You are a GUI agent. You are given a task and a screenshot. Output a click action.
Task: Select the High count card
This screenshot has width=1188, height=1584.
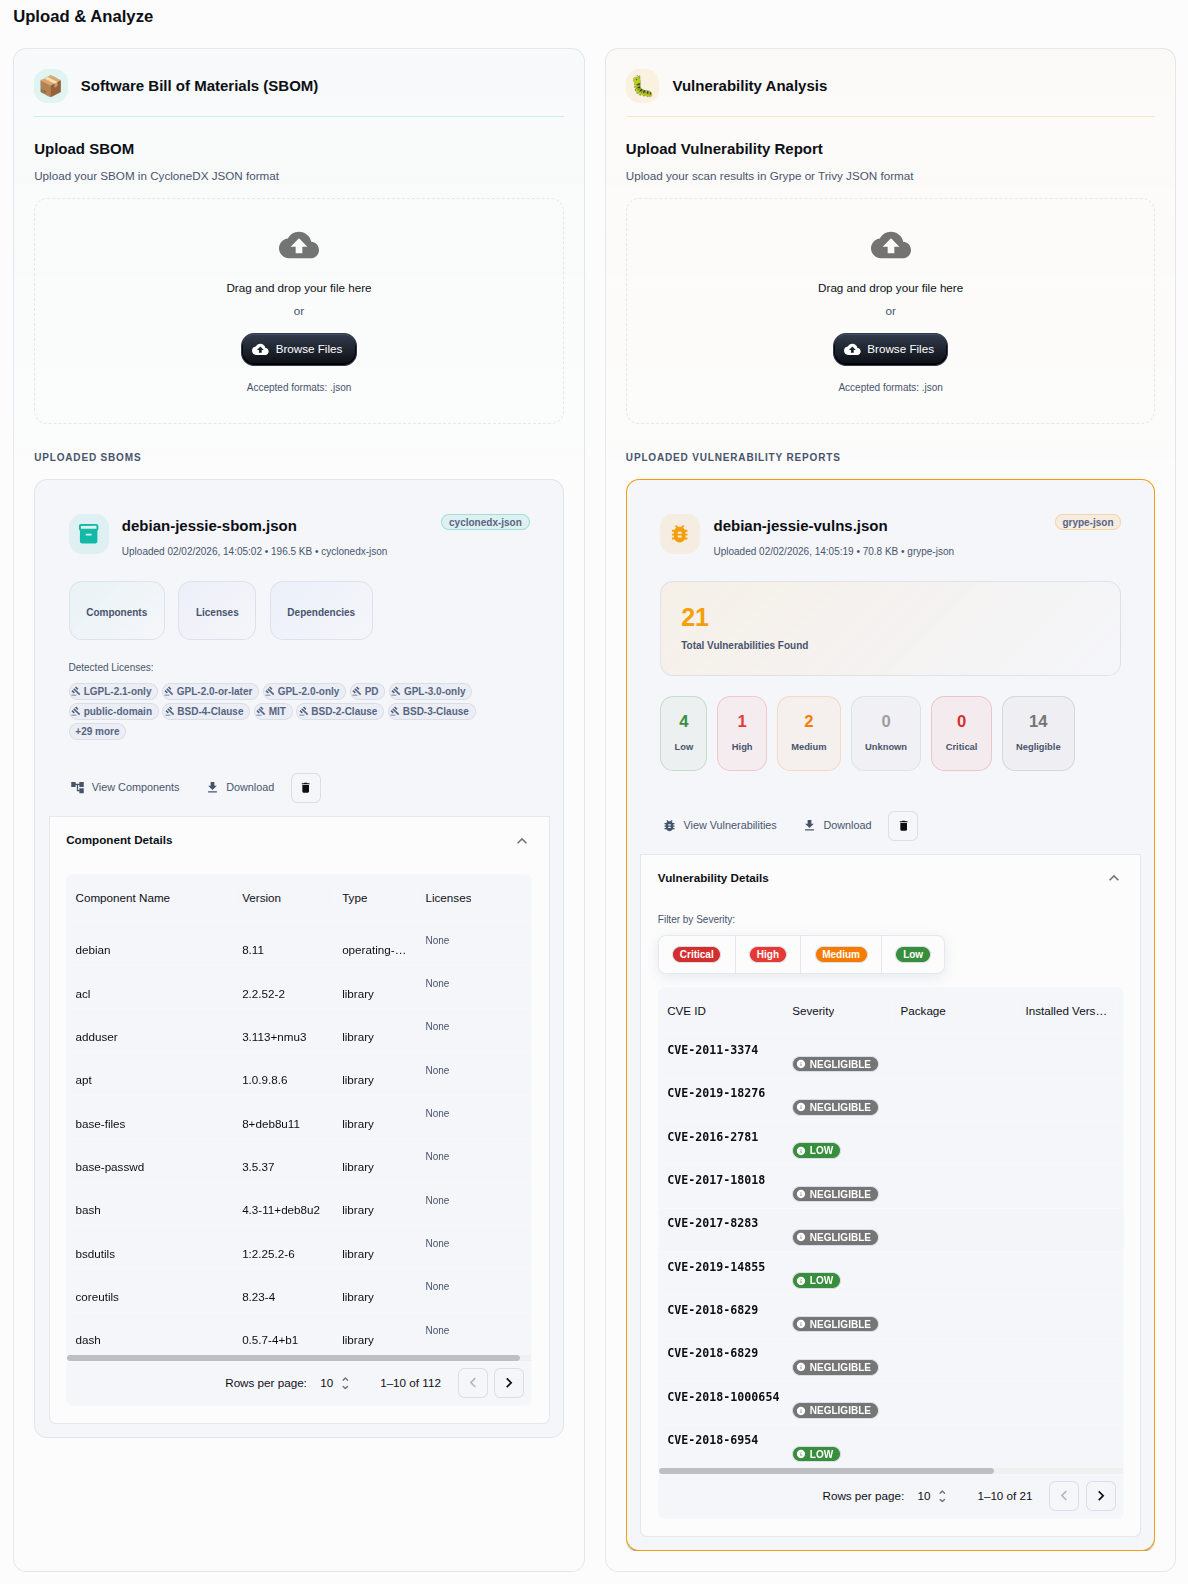pyautogui.click(x=742, y=733)
